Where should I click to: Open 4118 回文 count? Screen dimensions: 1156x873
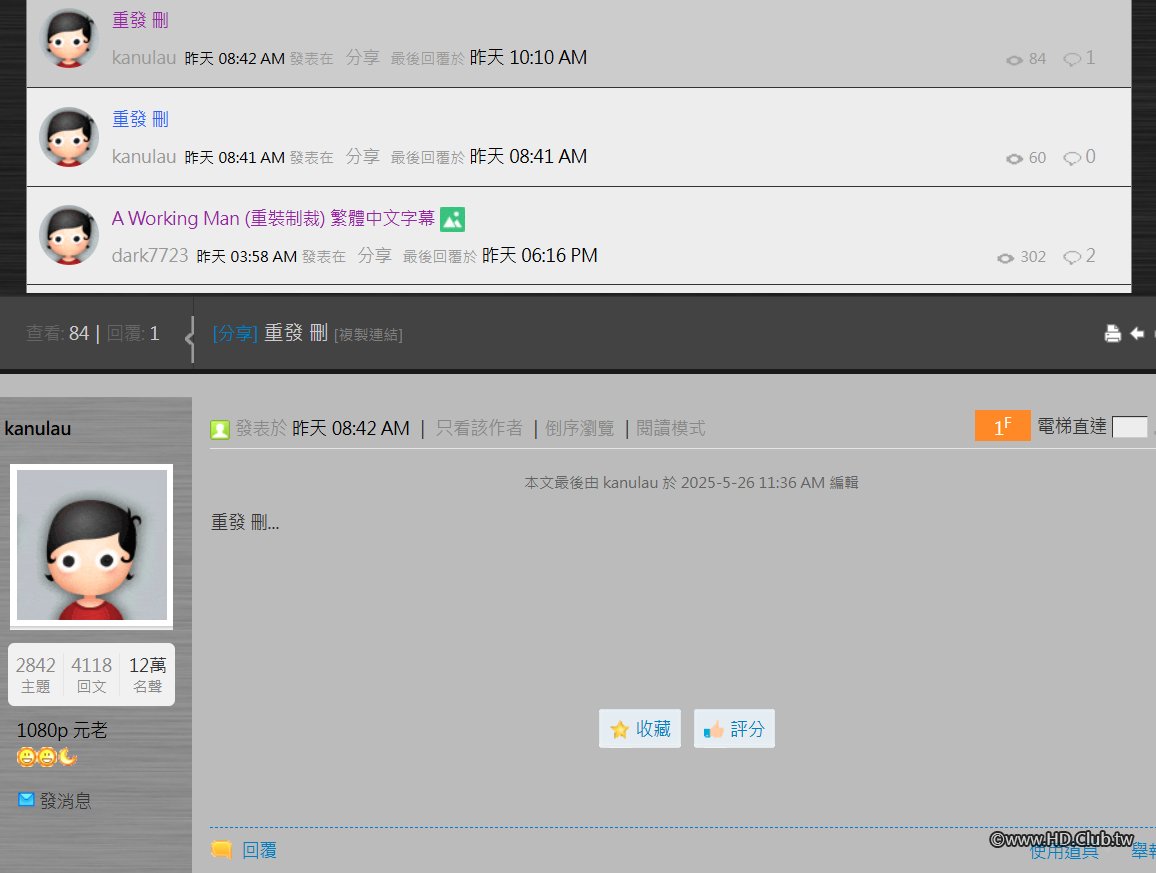(x=91, y=675)
